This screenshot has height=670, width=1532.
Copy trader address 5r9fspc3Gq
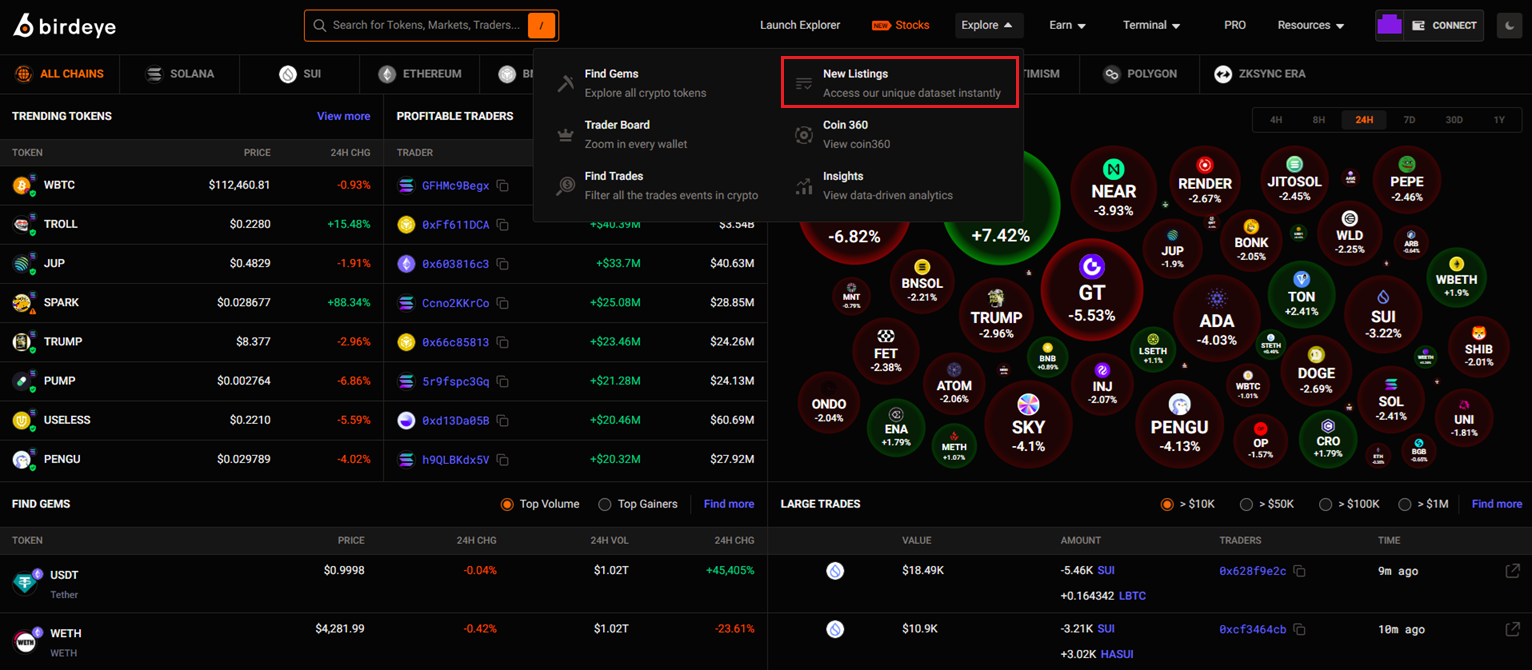(503, 381)
